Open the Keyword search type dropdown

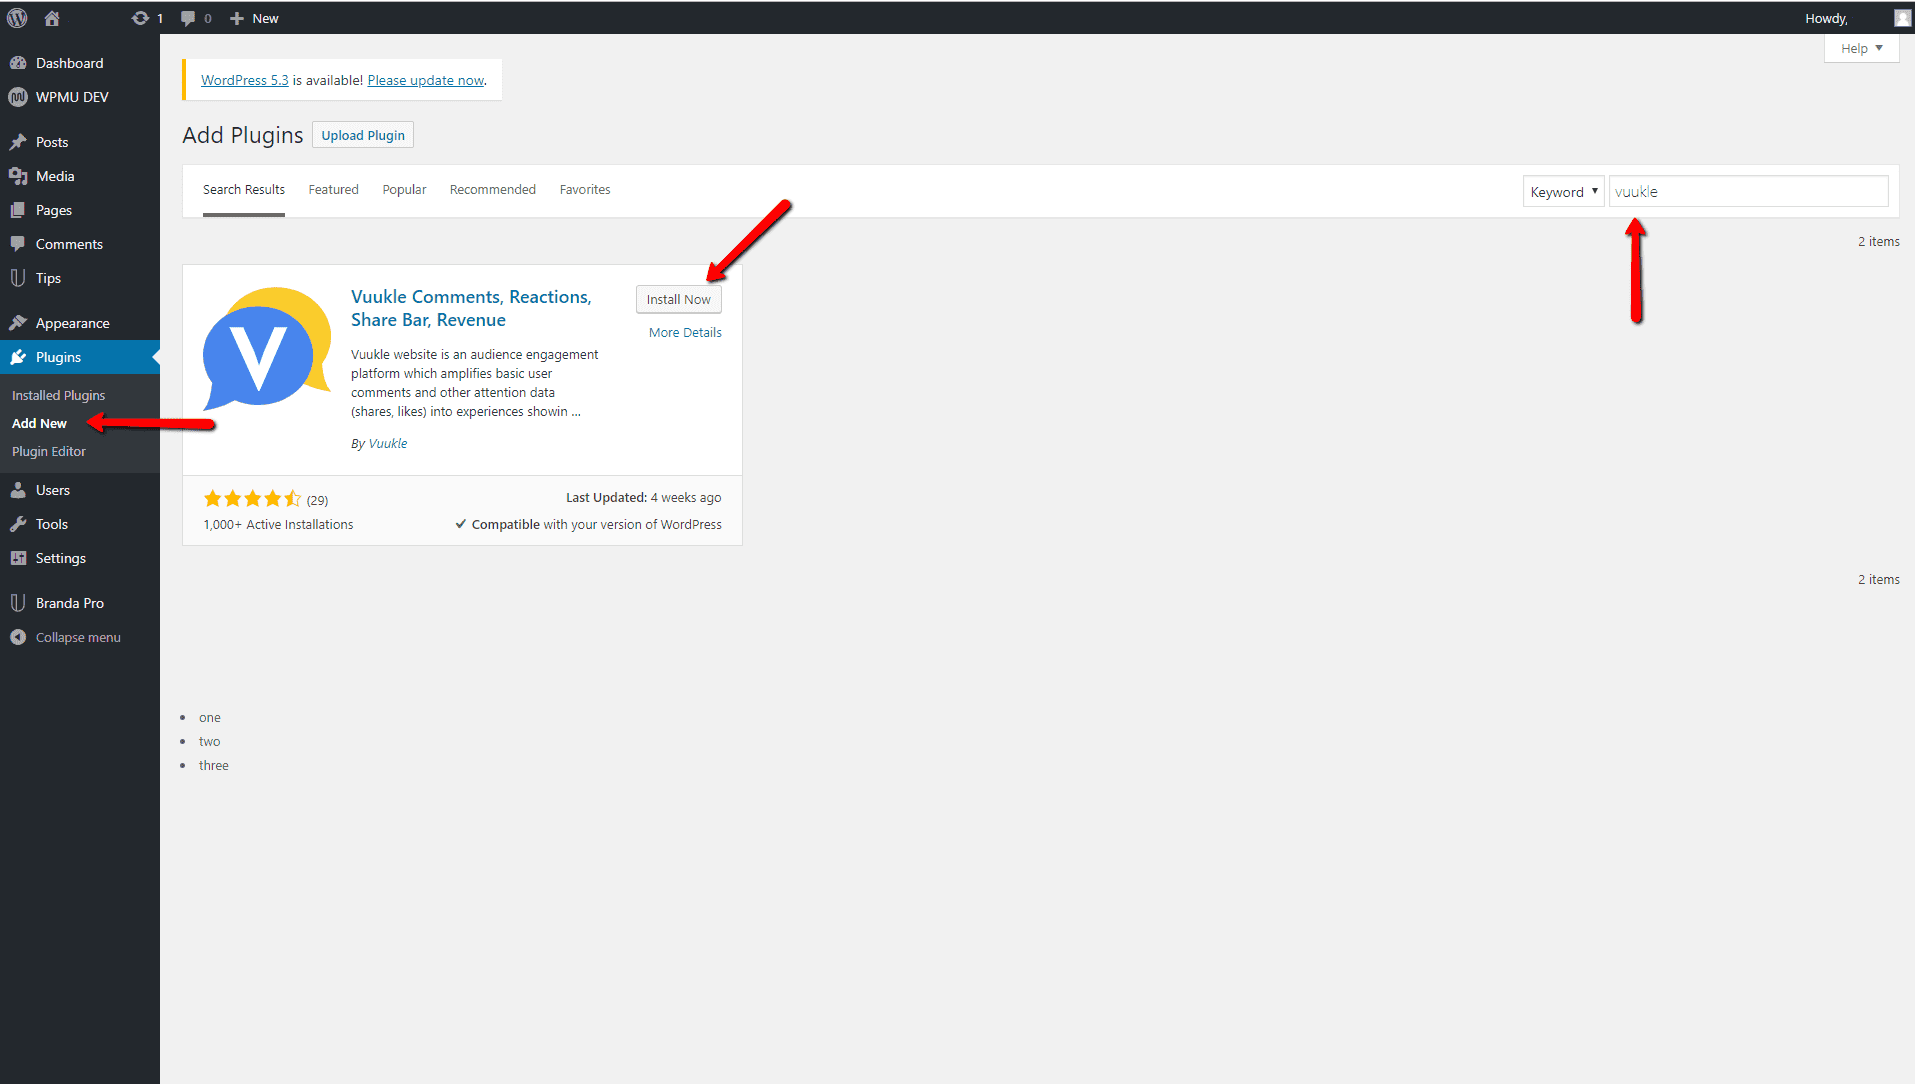1563,192
